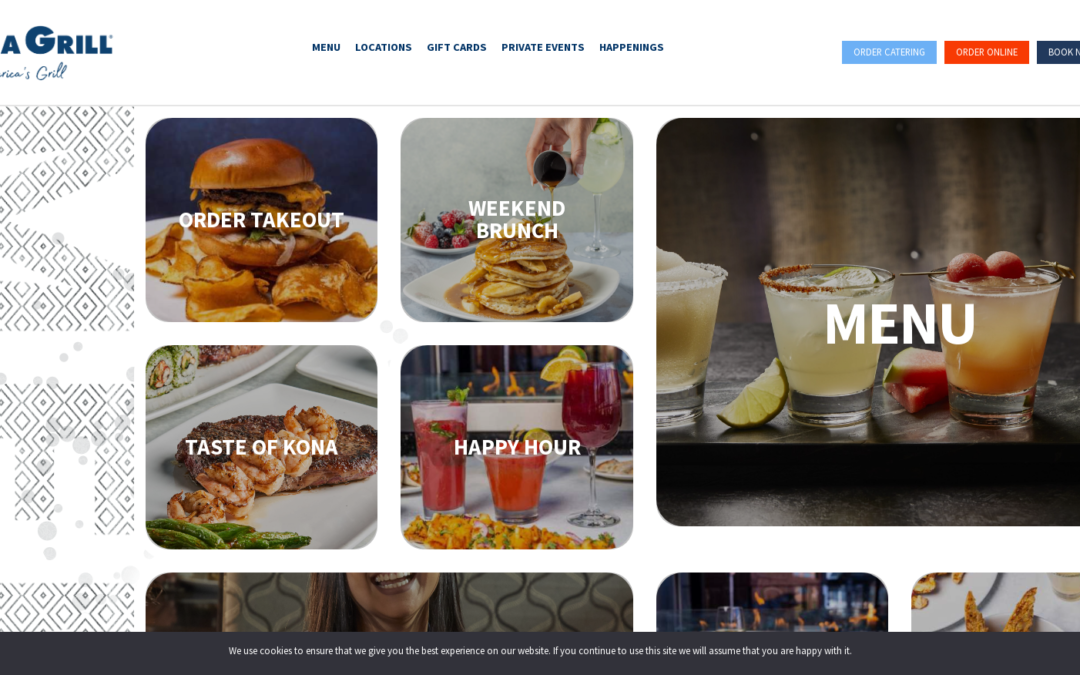Open the MENU navigation item
Viewport: 1080px width, 675px height.
pos(326,48)
